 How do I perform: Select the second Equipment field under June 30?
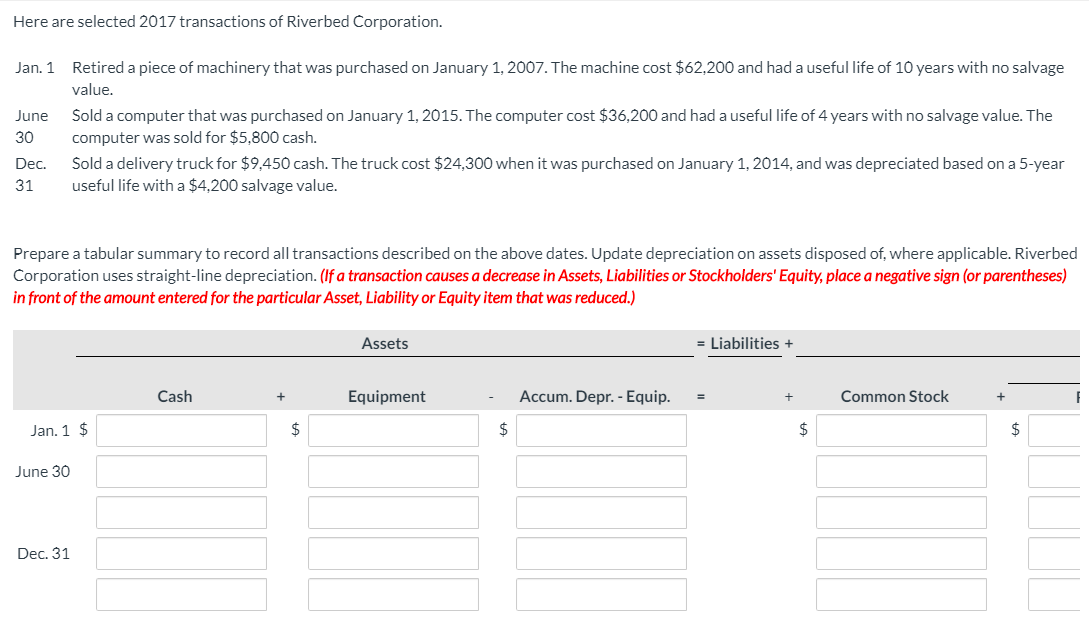coord(393,512)
